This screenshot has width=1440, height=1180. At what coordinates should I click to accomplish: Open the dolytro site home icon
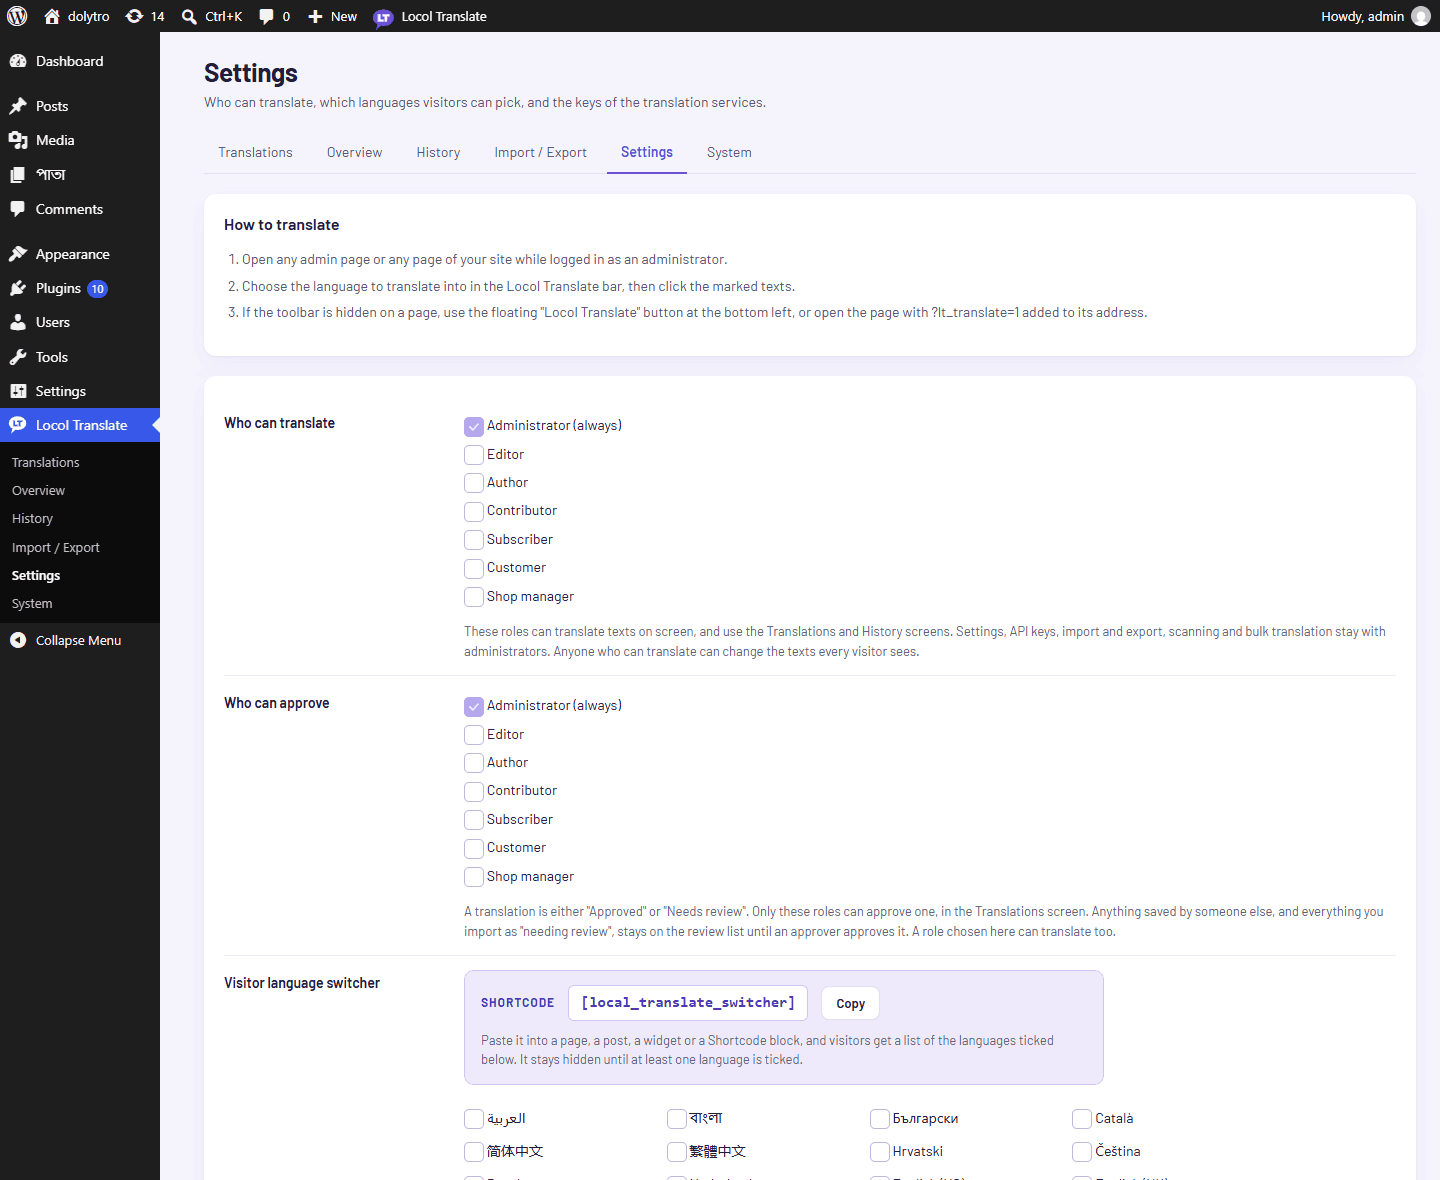(x=52, y=16)
